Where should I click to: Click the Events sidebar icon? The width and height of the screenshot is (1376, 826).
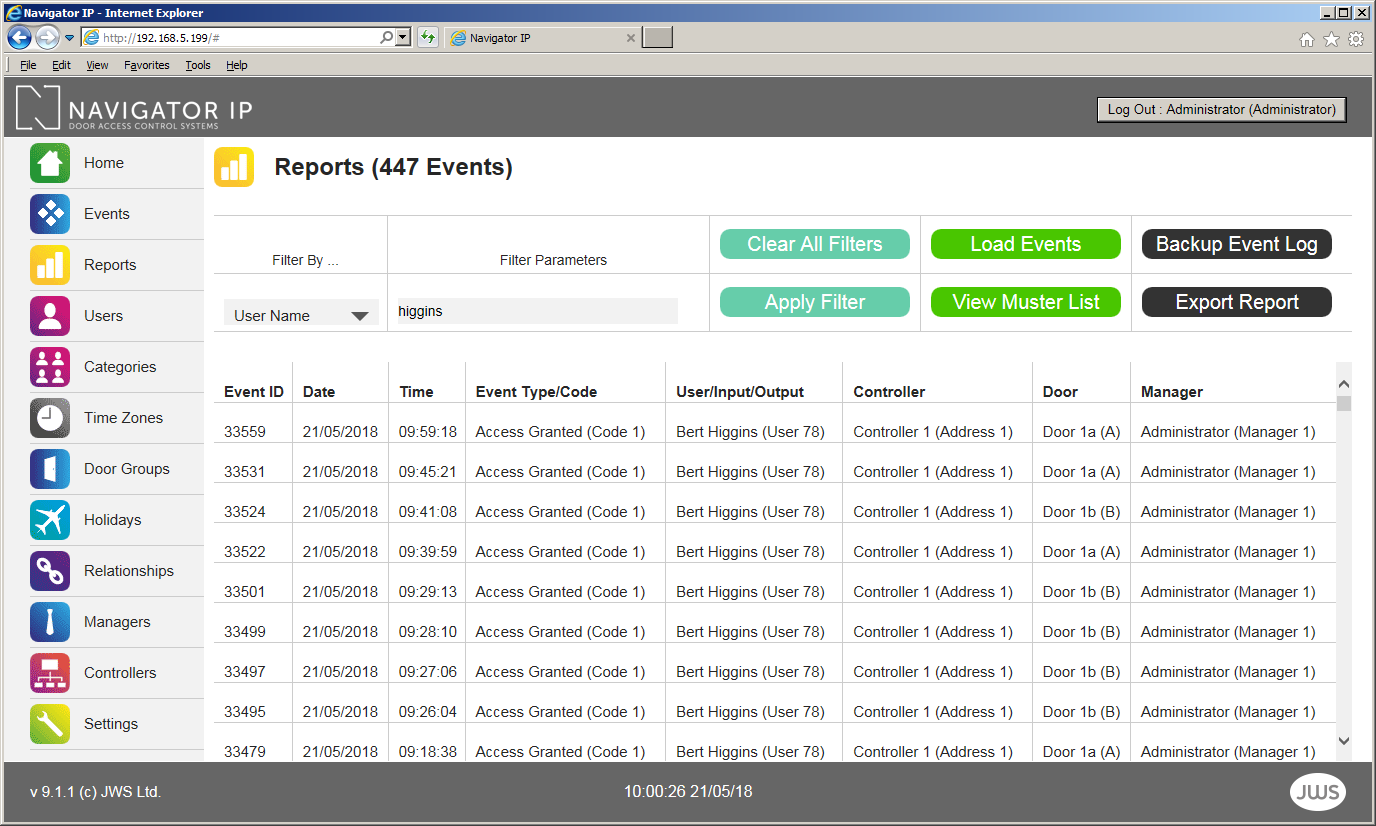(x=50, y=214)
